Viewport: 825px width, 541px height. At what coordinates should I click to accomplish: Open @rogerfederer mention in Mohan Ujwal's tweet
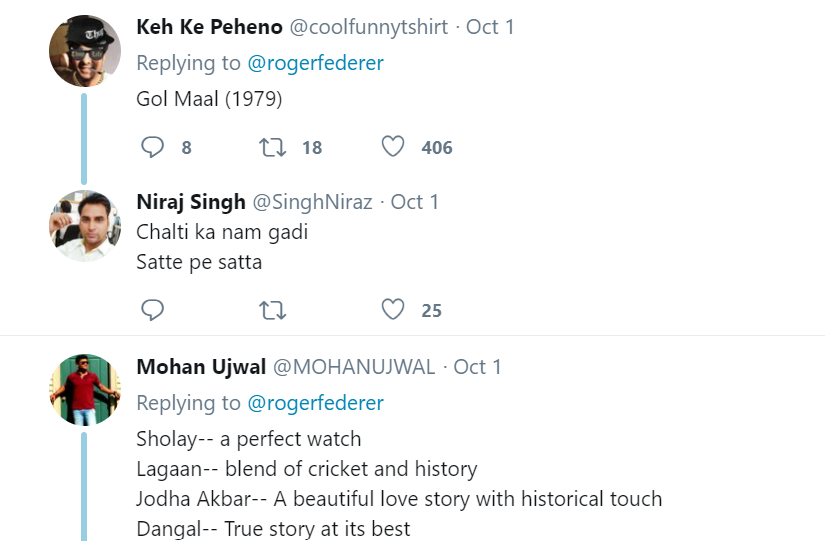pyautogui.click(x=315, y=403)
